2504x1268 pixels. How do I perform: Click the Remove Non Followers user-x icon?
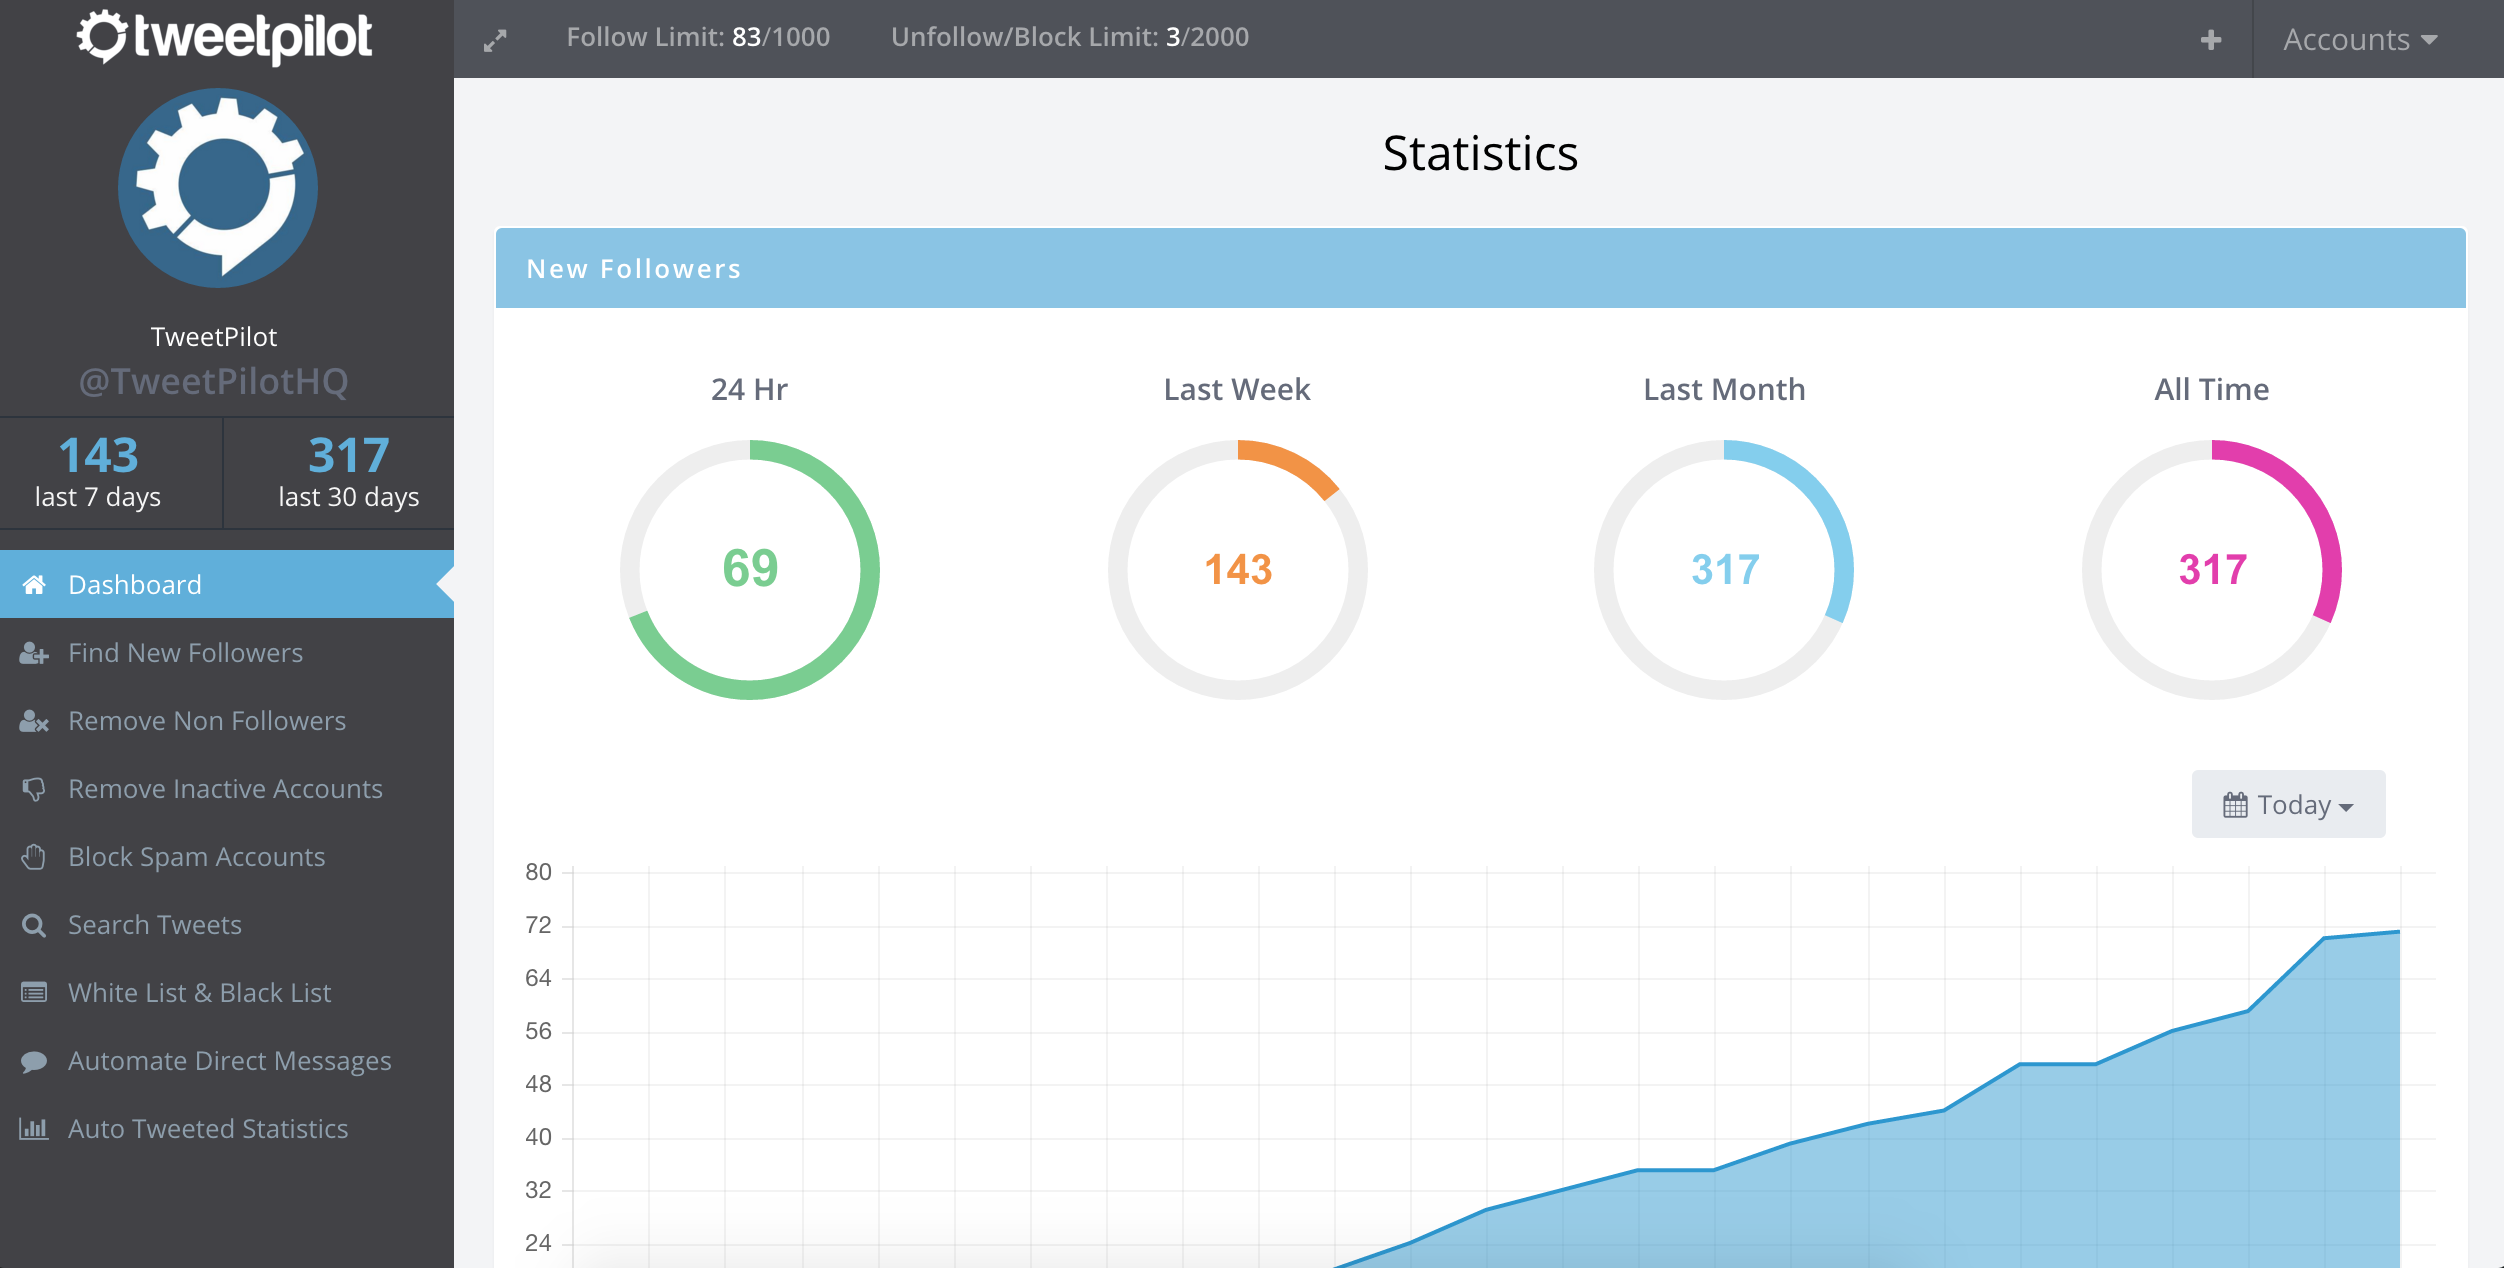pos(34,721)
